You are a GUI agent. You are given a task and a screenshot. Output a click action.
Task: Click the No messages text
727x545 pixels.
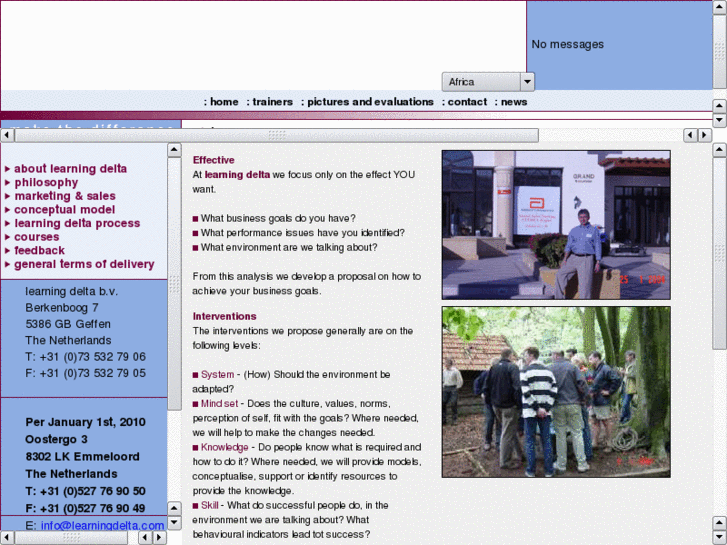click(568, 45)
